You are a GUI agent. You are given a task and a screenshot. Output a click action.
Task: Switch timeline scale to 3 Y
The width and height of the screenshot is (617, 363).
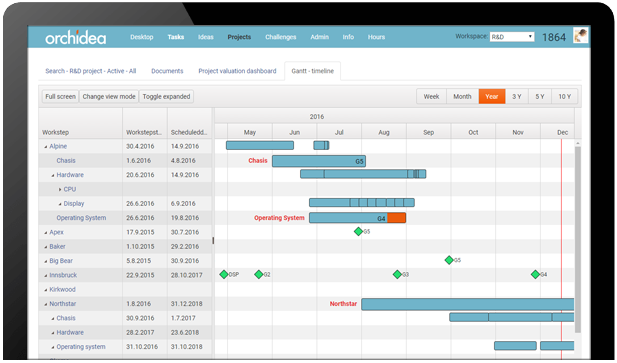517,96
